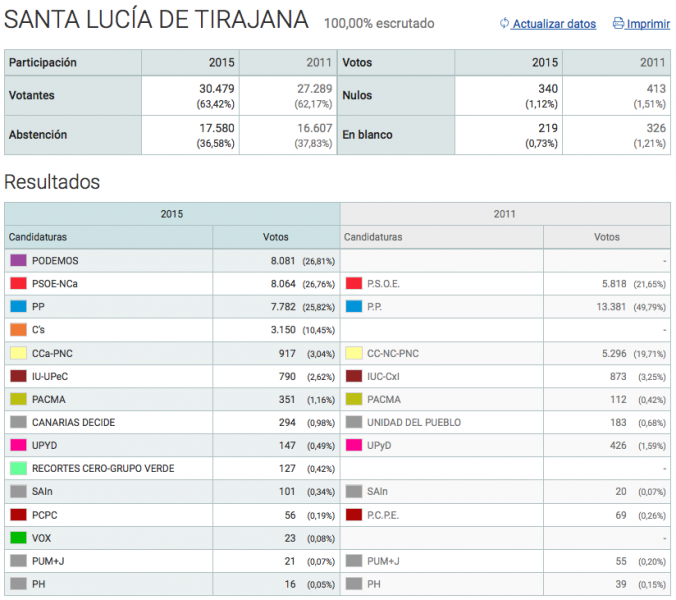Screen dimensions: 676x600
Task: Click the 2015 Votos results column header
Action: (x=276, y=237)
